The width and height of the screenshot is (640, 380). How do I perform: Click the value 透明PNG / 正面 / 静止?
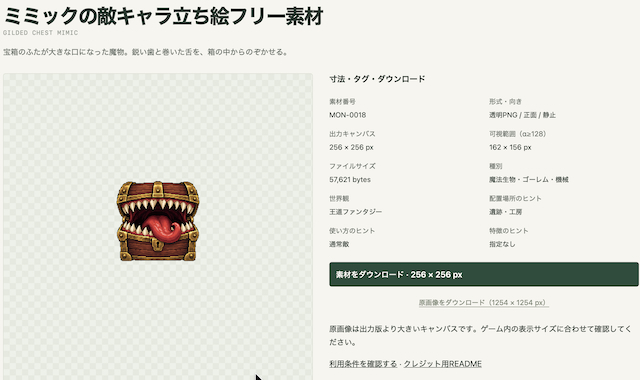(x=522, y=115)
